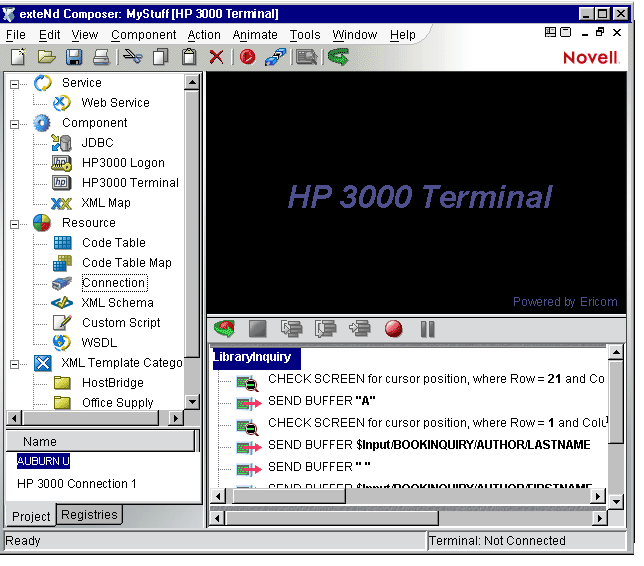The height and width of the screenshot is (566, 644).
Task: Click the Cut scissors icon
Action: pos(133,57)
